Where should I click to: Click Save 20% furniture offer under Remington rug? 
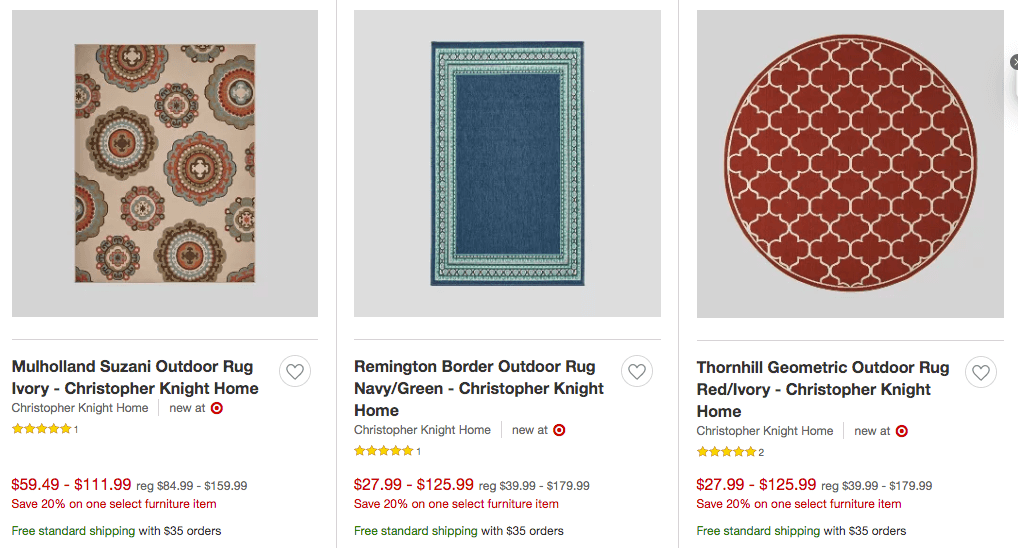[456, 504]
